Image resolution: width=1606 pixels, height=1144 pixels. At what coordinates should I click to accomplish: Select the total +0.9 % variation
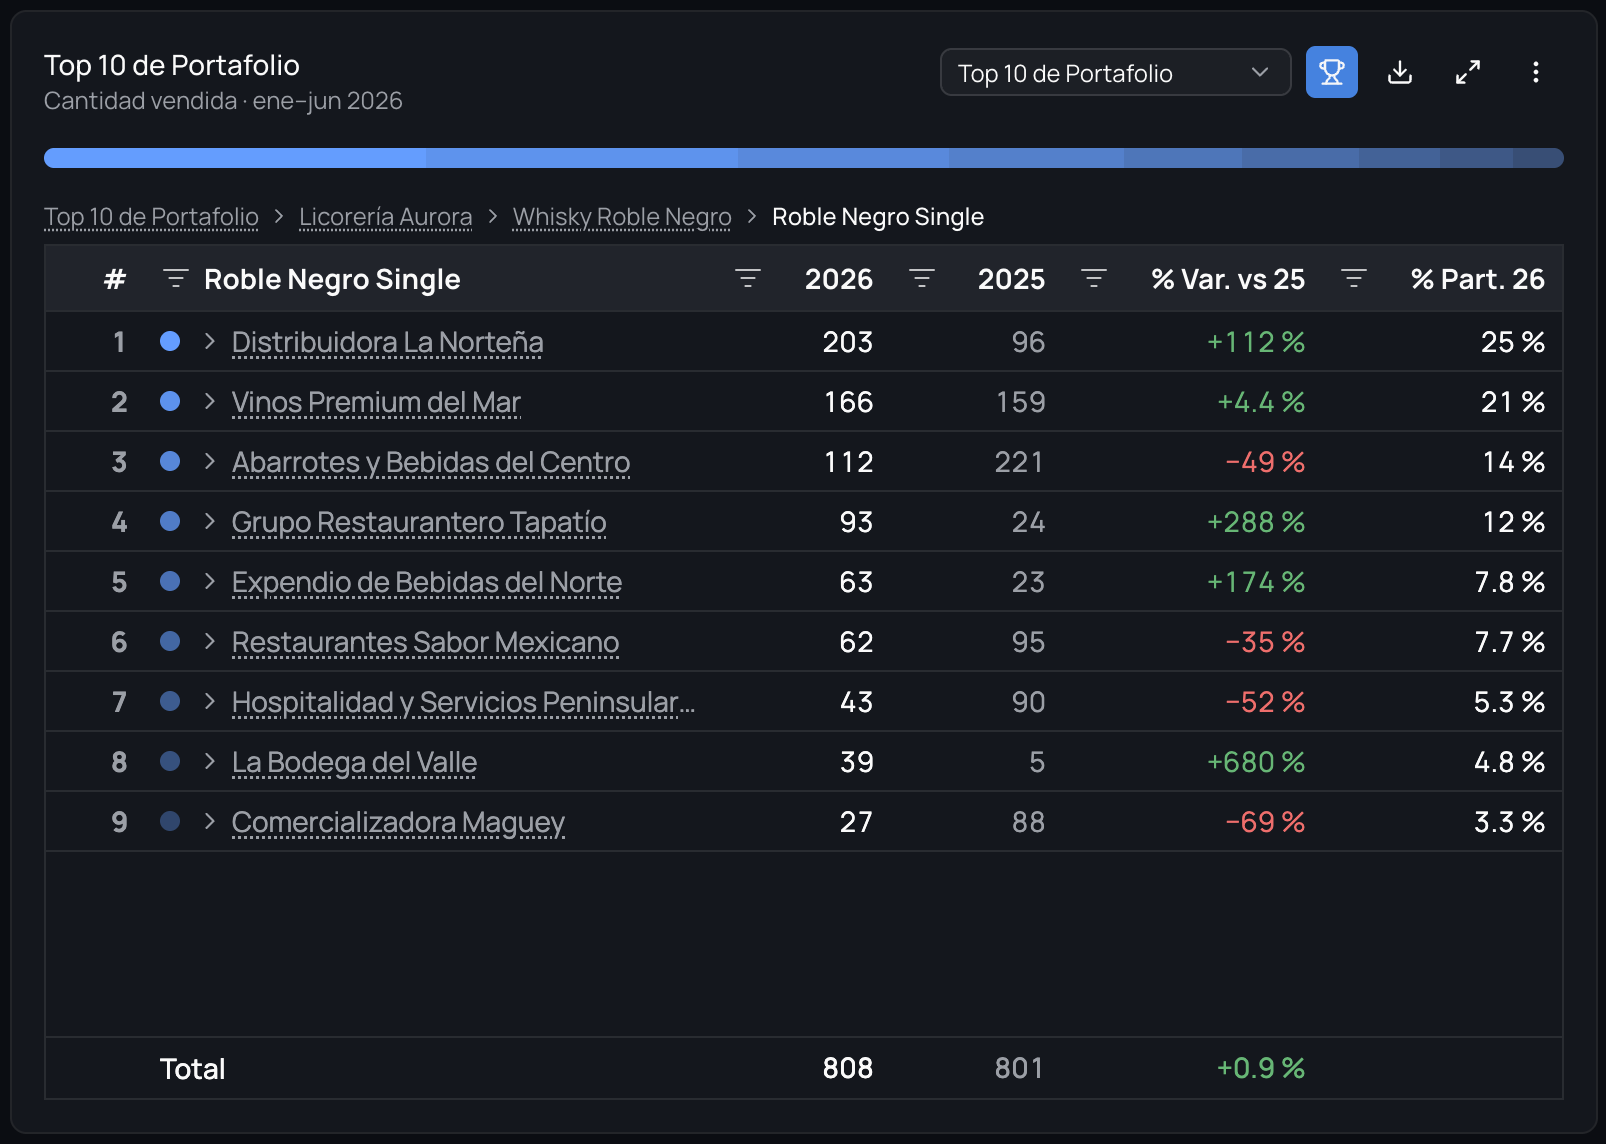pos(1261,1068)
